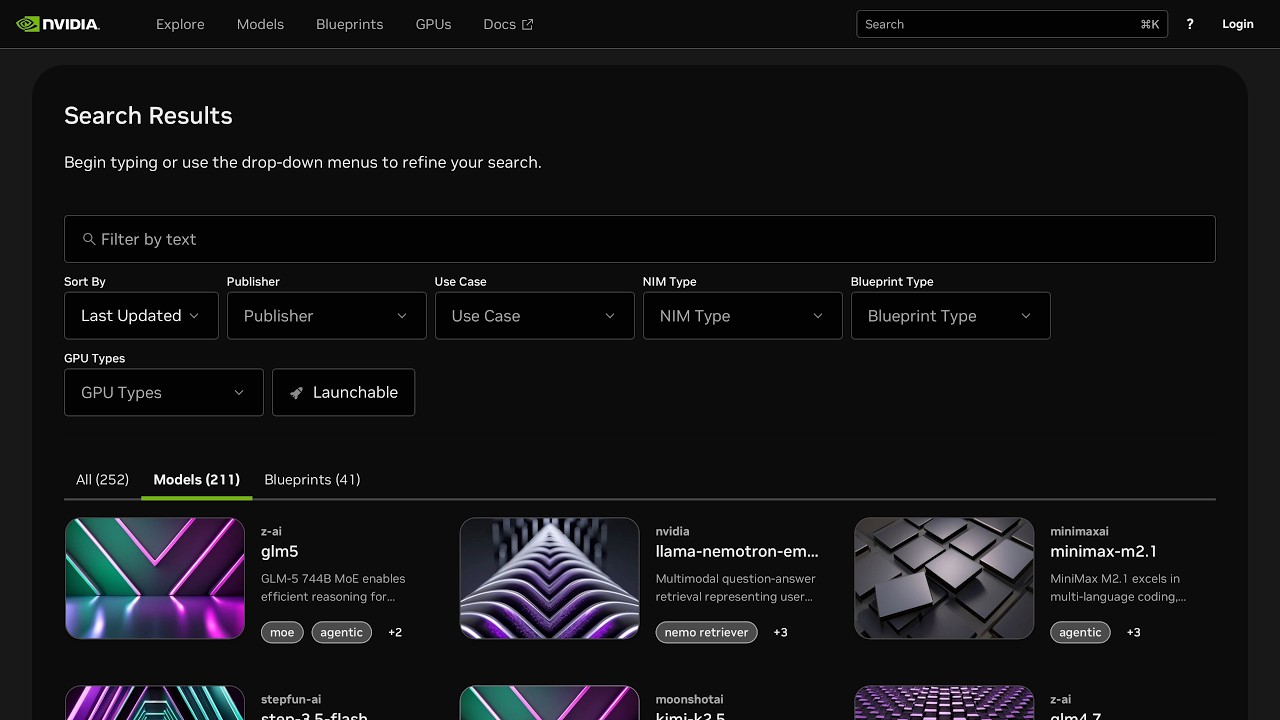Open the Blueprint Type dropdown
The width and height of the screenshot is (1280, 720).
pyautogui.click(x=951, y=316)
